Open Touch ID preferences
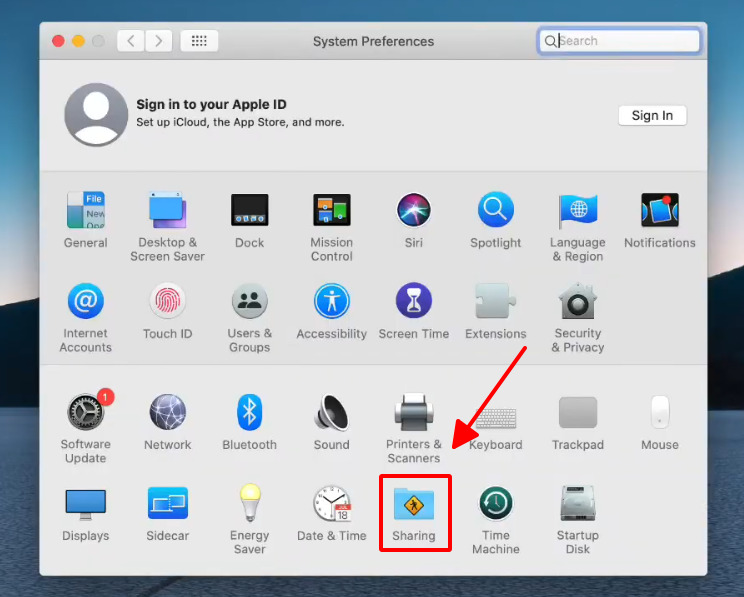Screen dimensions: 744x597 point(167,301)
